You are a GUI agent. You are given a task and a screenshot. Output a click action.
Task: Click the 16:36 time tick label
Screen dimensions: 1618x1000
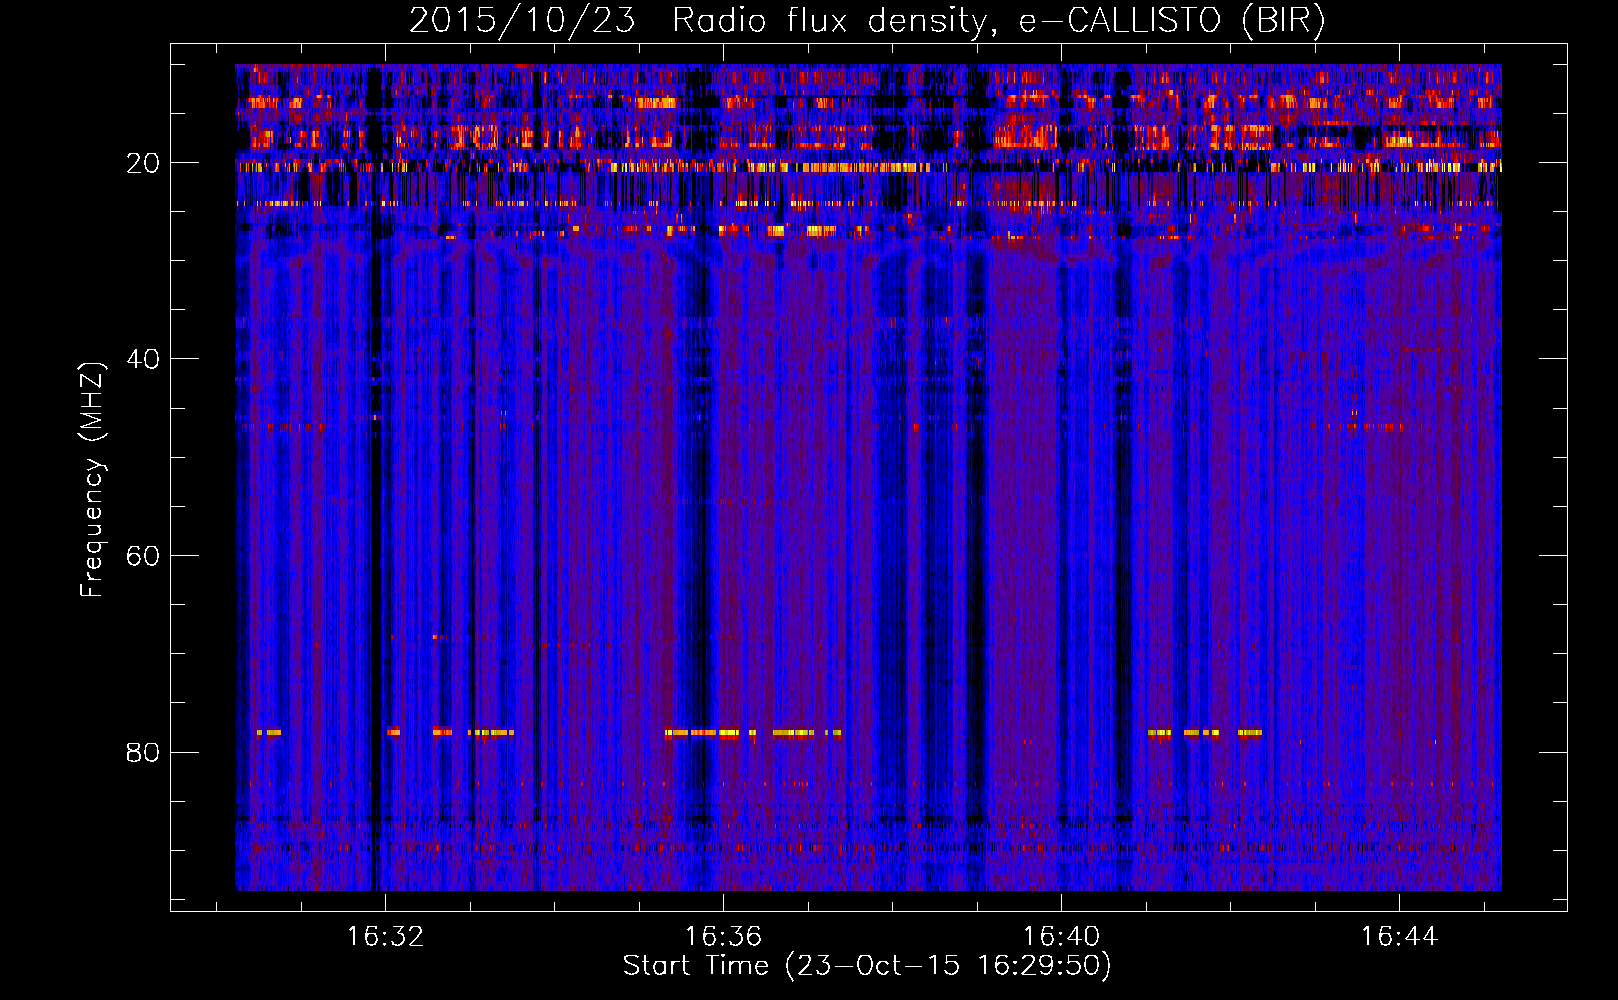723,936
